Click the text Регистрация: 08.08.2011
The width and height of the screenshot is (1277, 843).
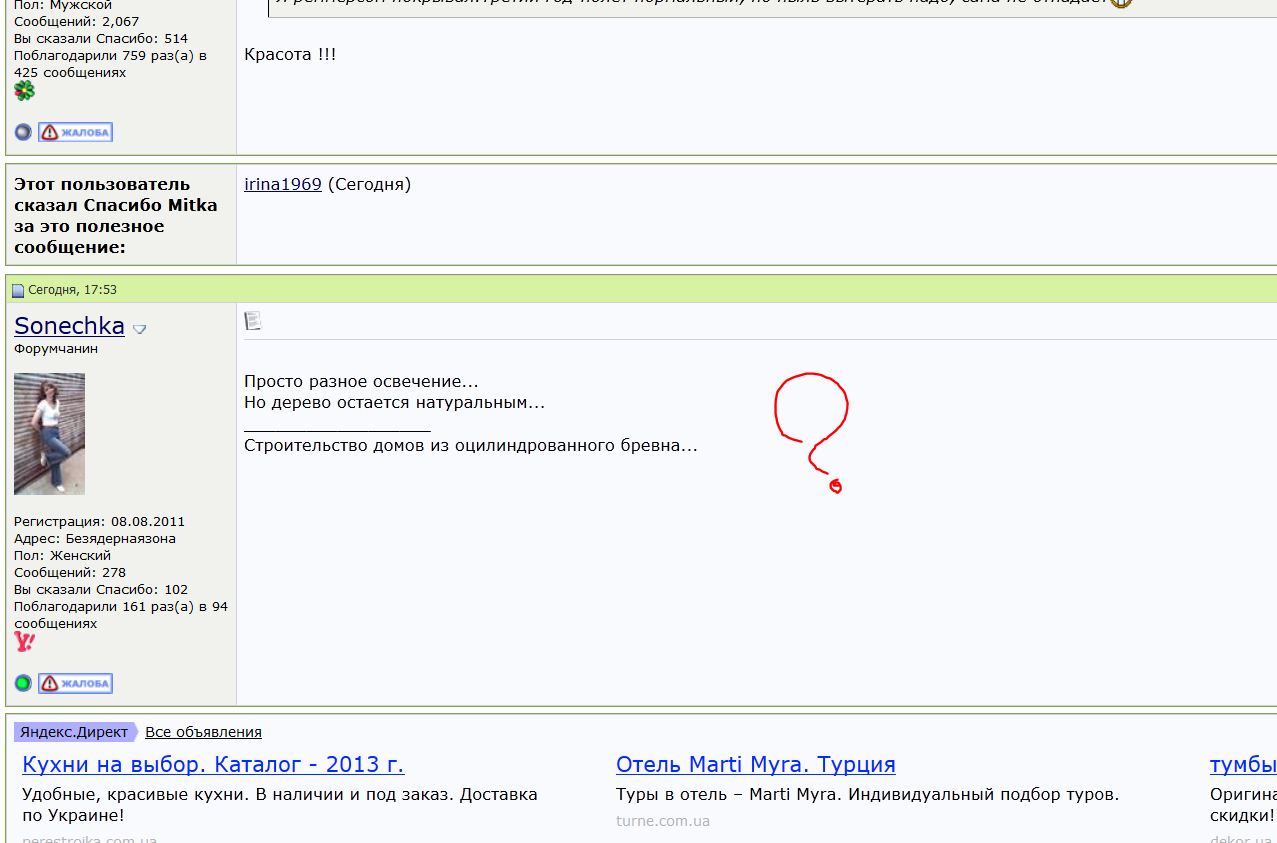click(99, 521)
